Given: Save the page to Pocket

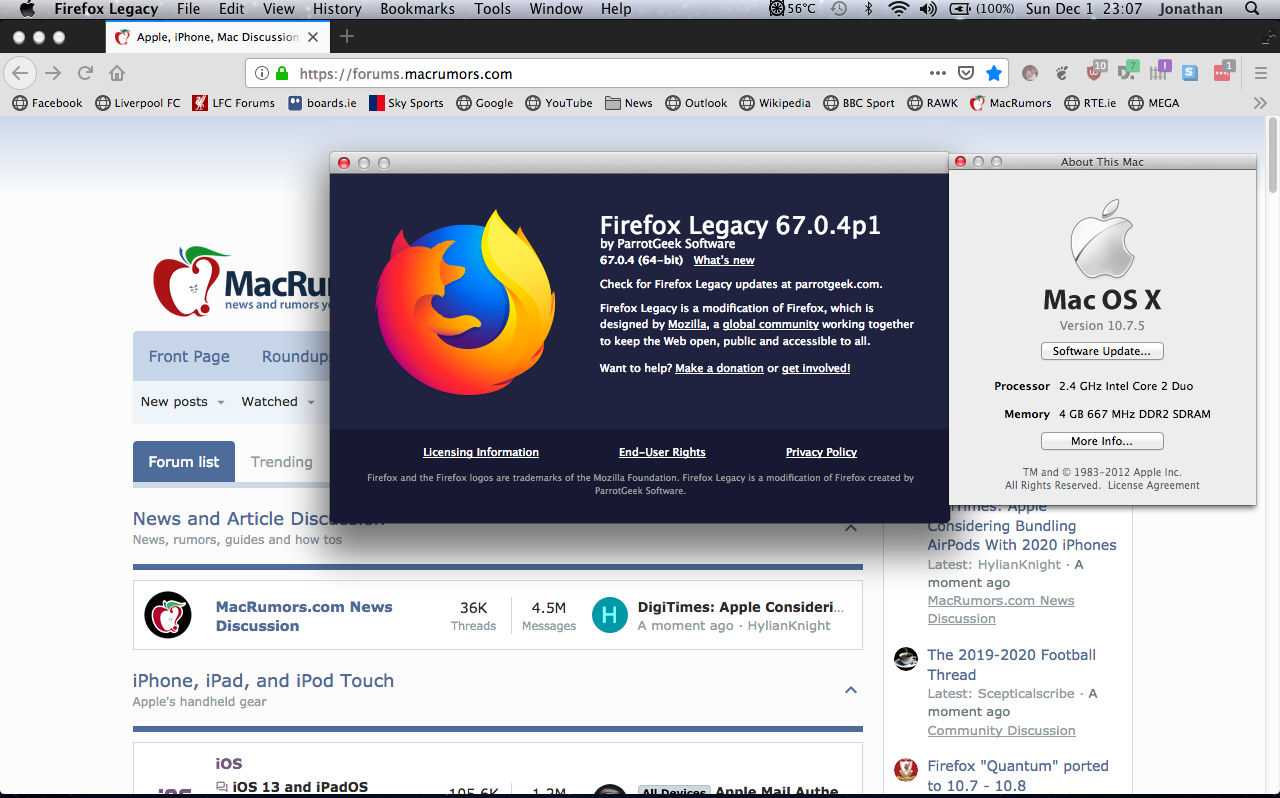Looking at the screenshot, I should coord(966,73).
